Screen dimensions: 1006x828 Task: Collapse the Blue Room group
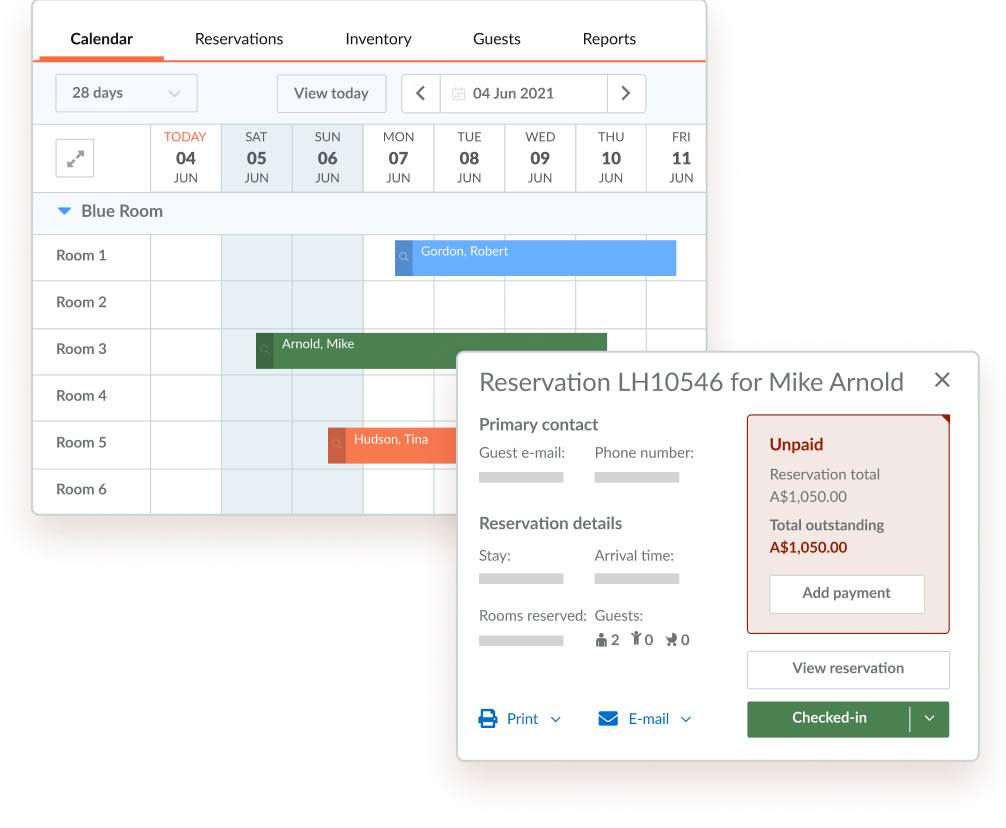tap(65, 211)
